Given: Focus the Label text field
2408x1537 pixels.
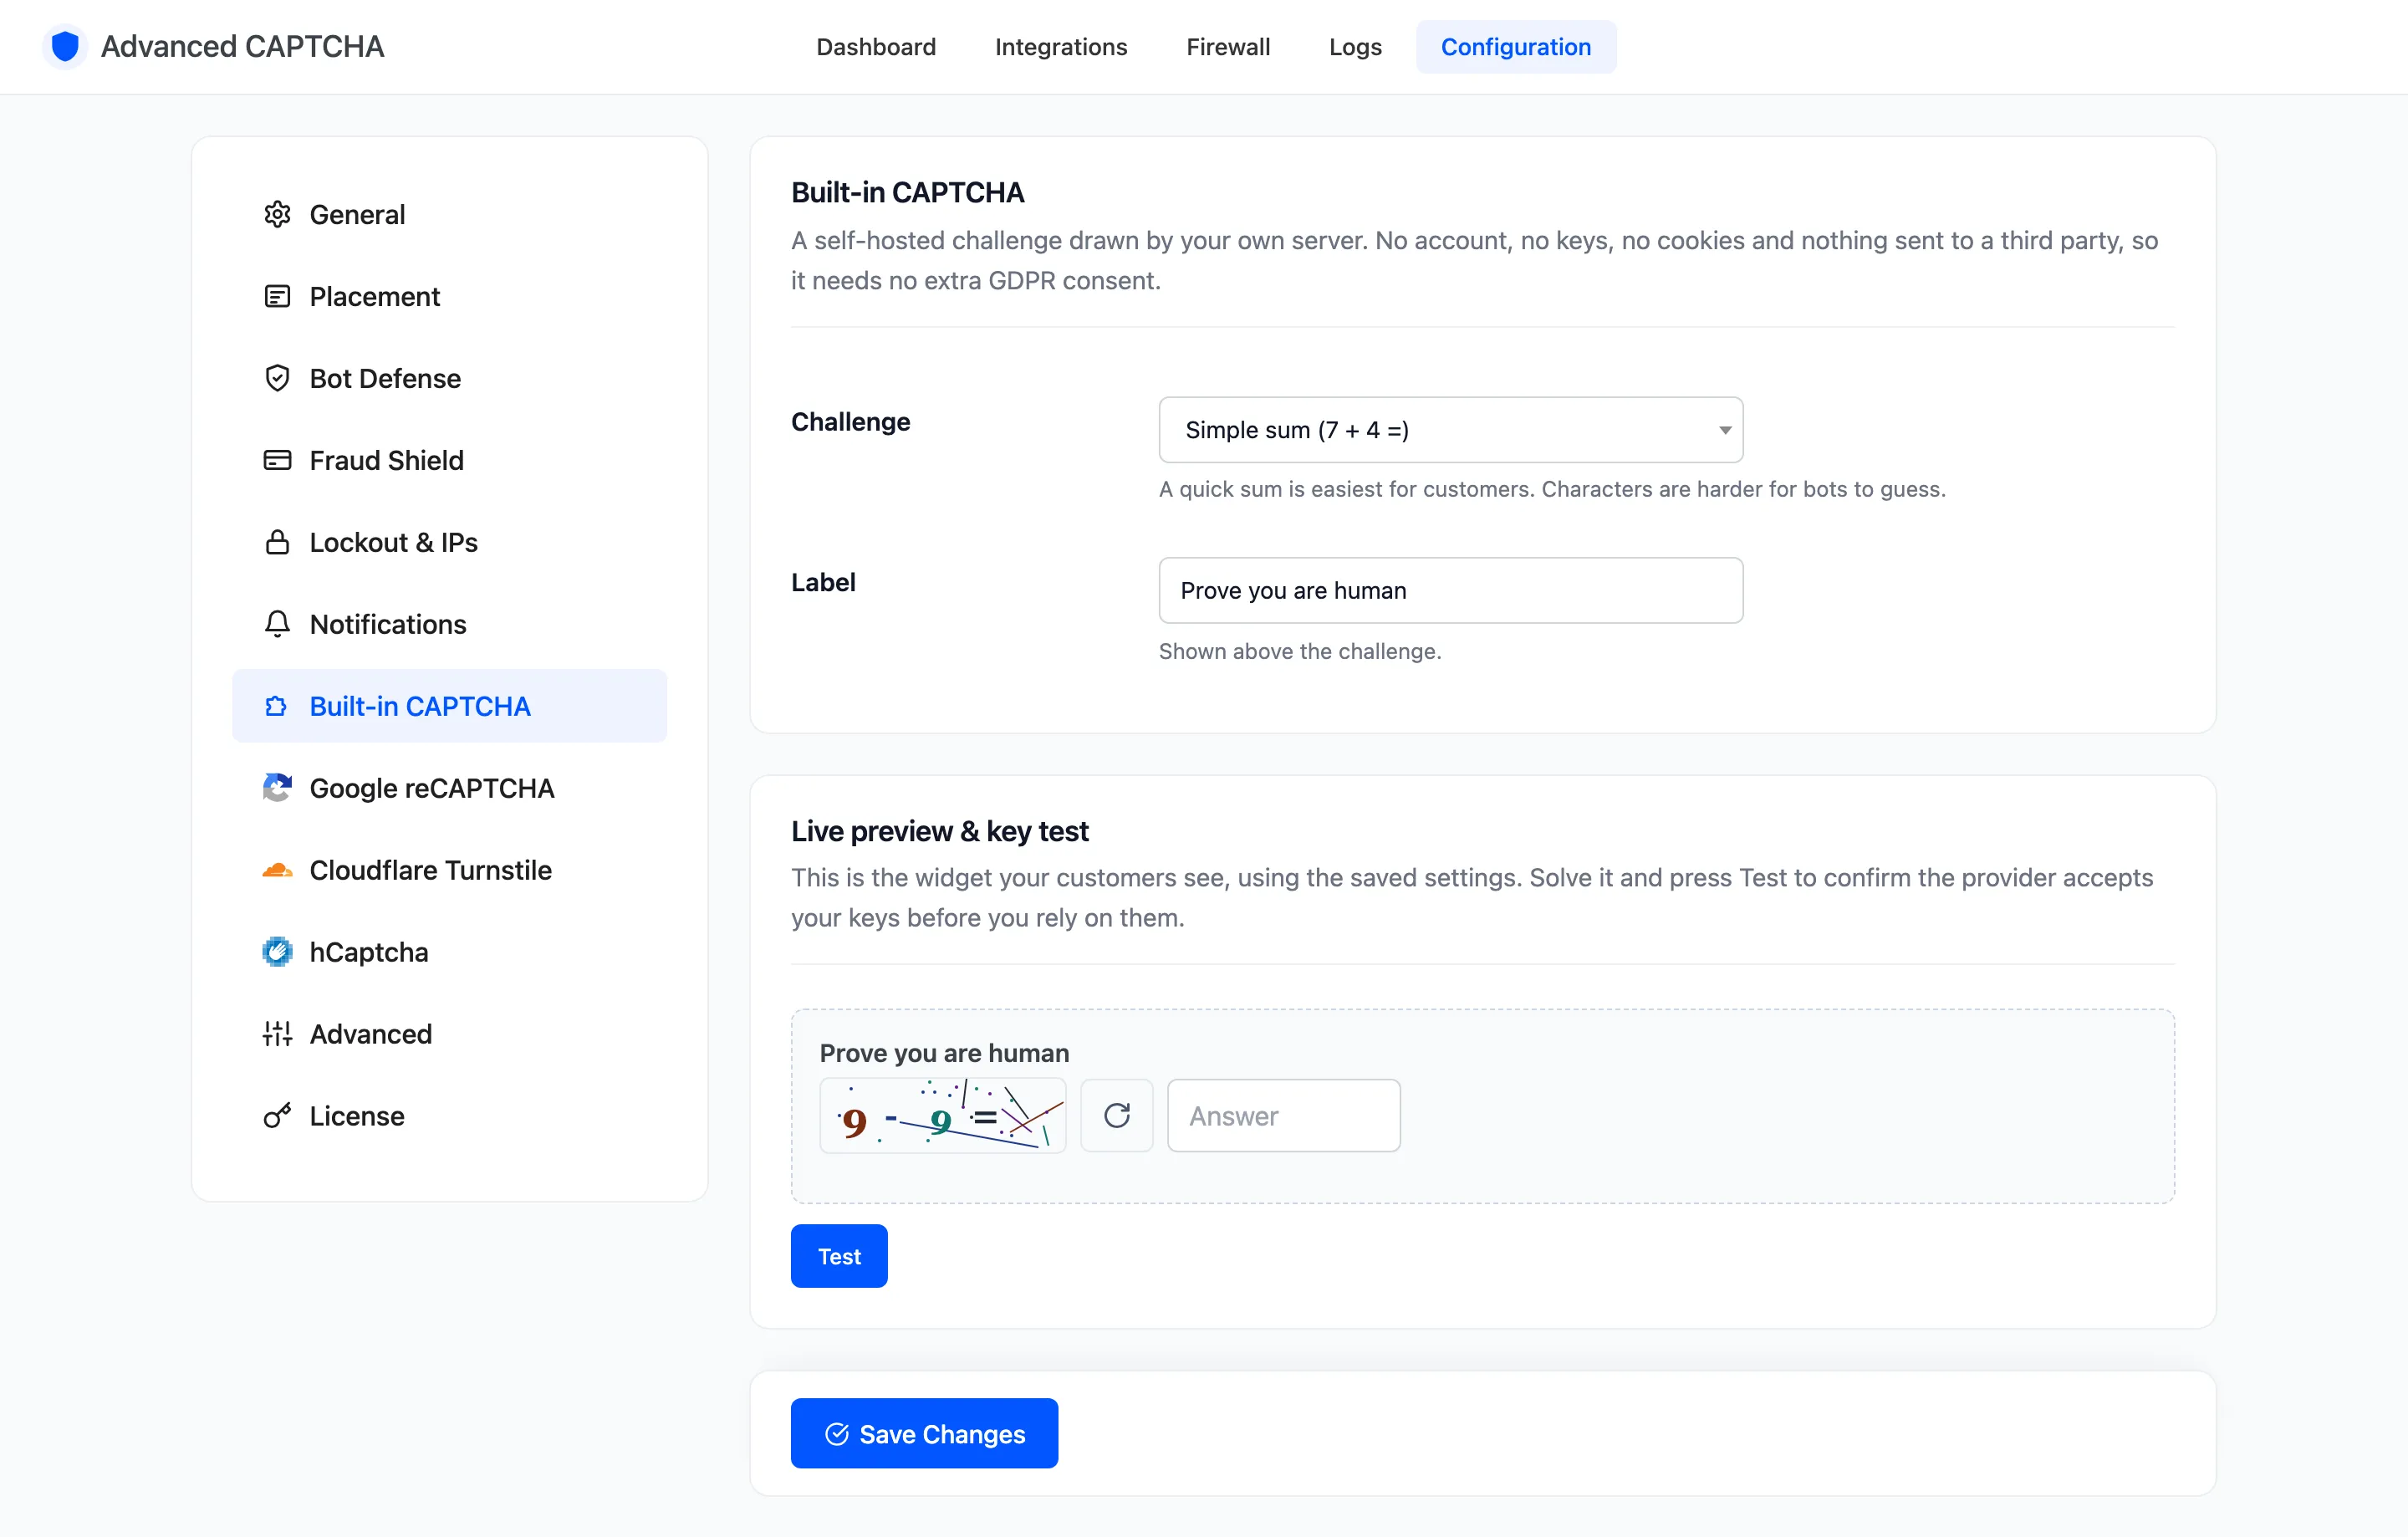Looking at the screenshot, I should tap(1450, 590).
